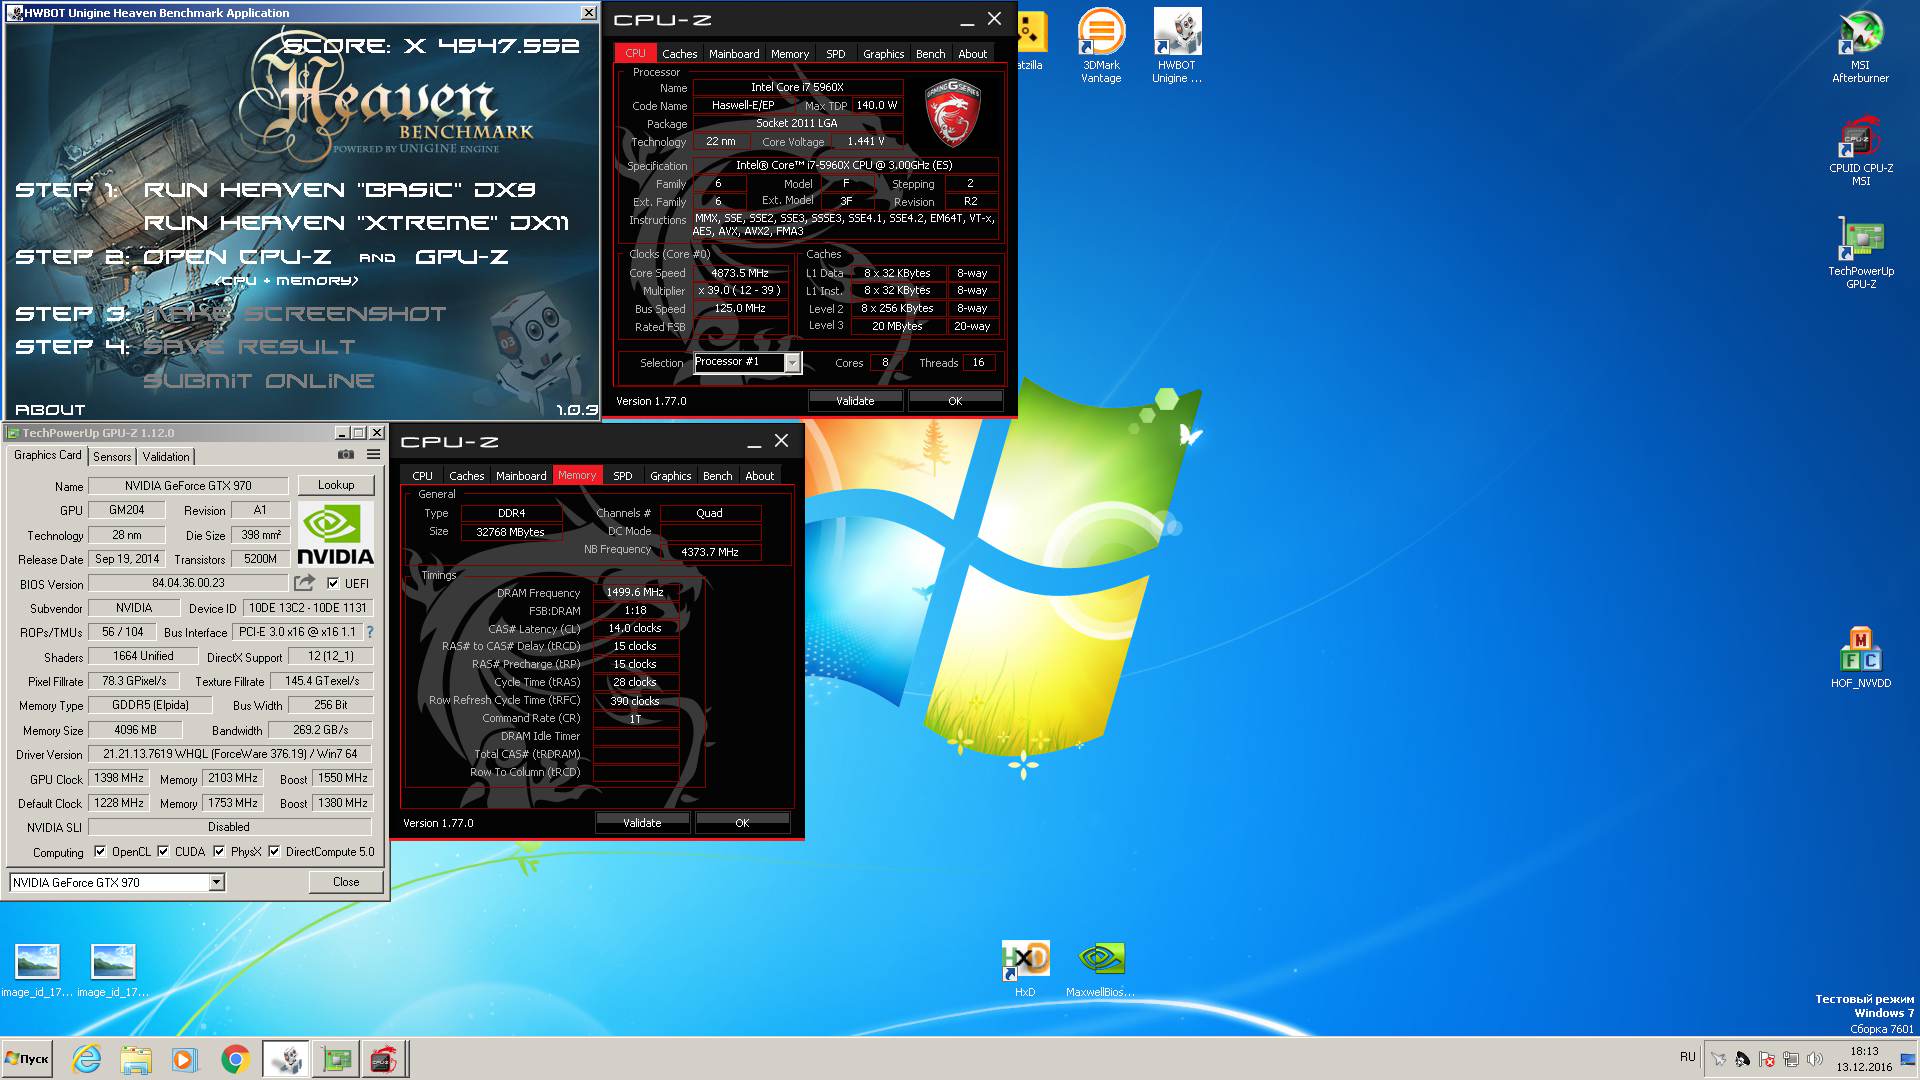1920x1080 pixels.
Task: Click OK in the CPU-Z memory window
Action: 742,823
